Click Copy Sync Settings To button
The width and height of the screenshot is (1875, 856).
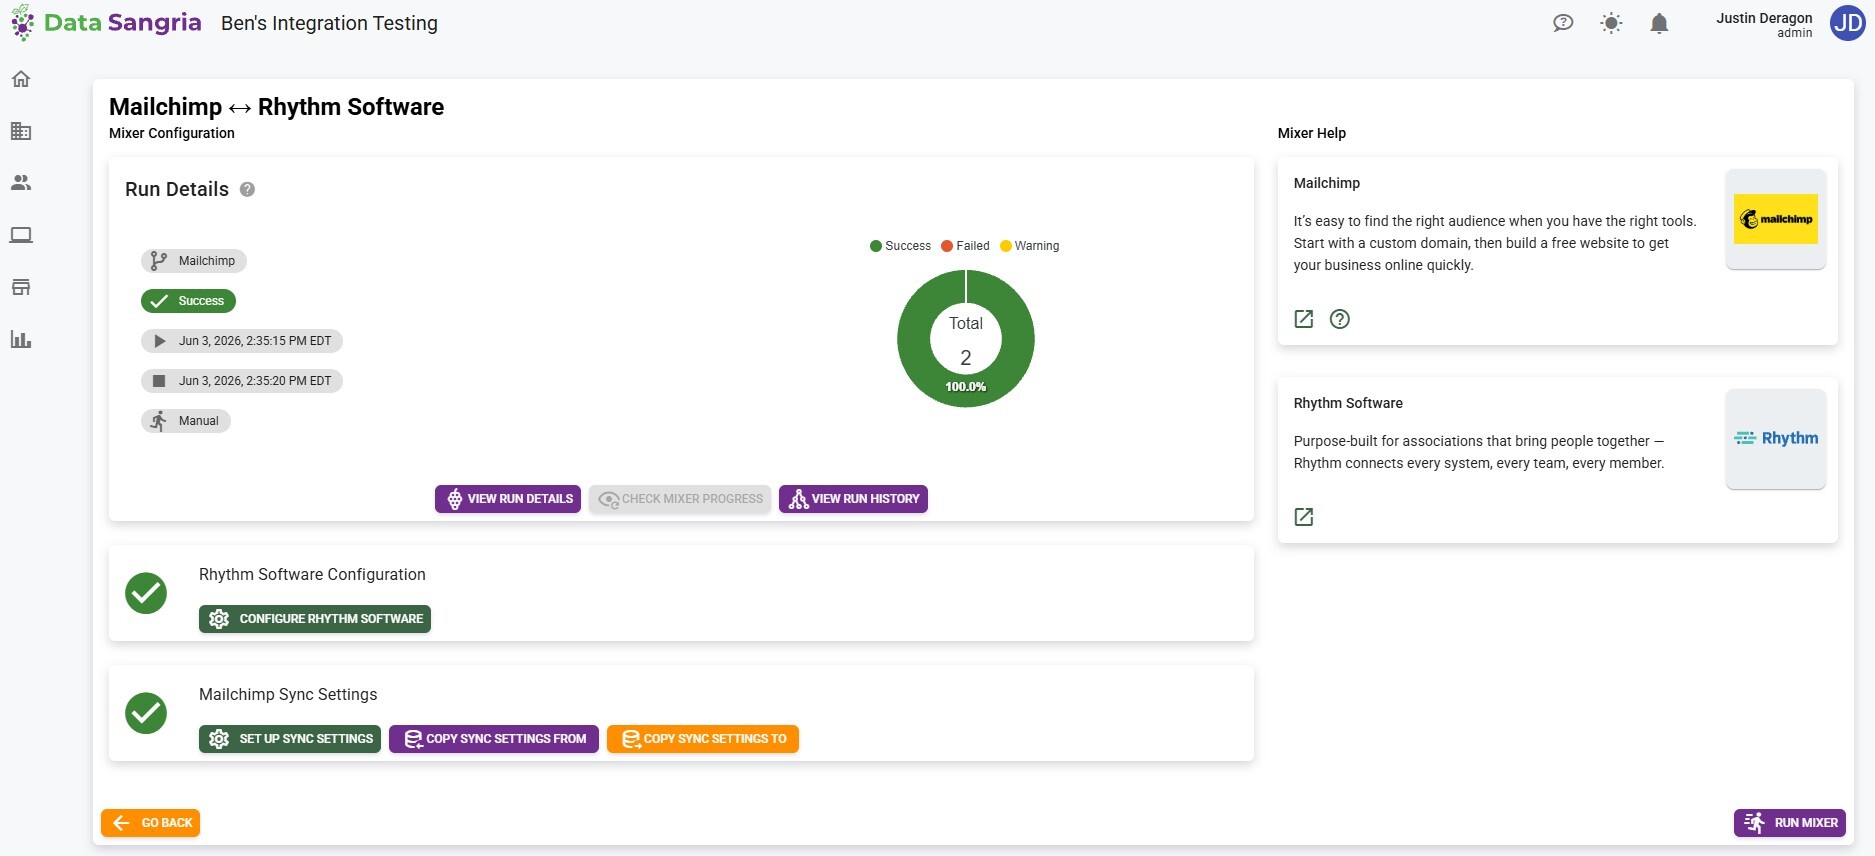[703, 739]
